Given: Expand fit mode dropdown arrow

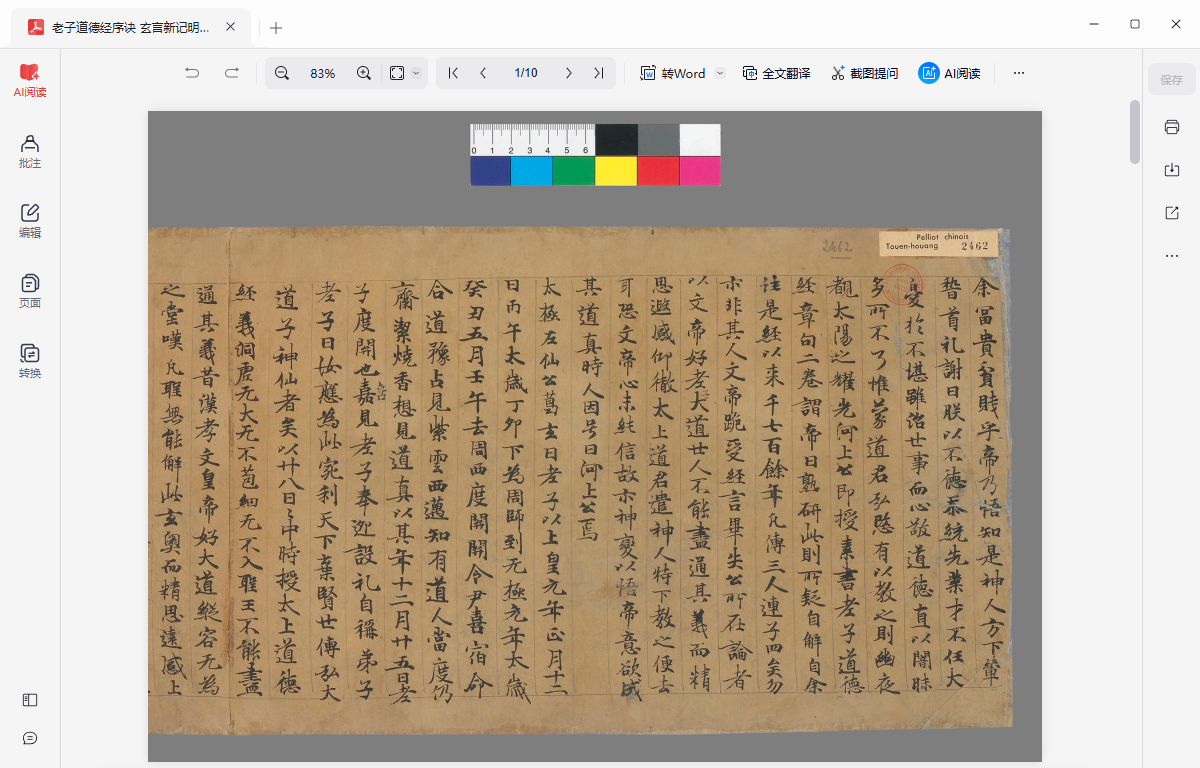Looking at the screenshot, I should (416, 73).
